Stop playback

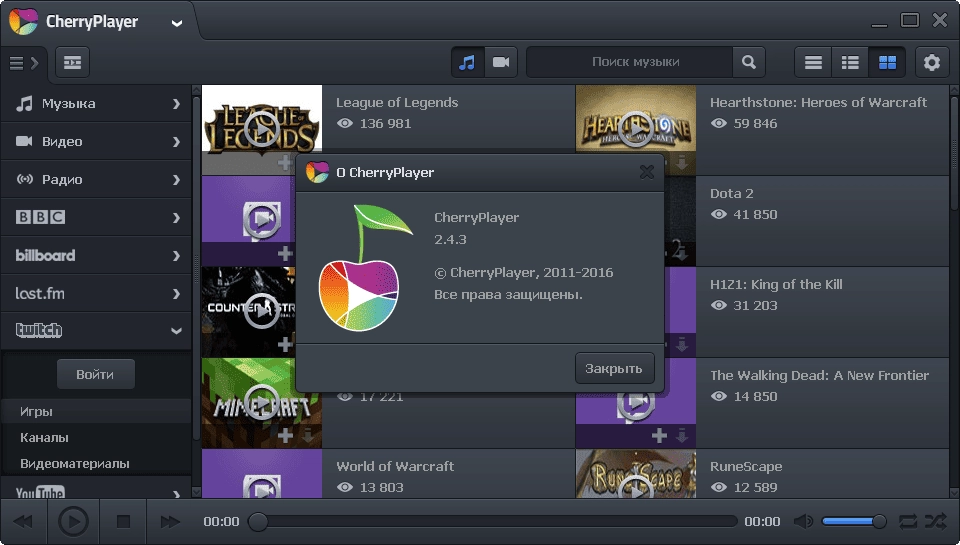(x=123, y=522)
